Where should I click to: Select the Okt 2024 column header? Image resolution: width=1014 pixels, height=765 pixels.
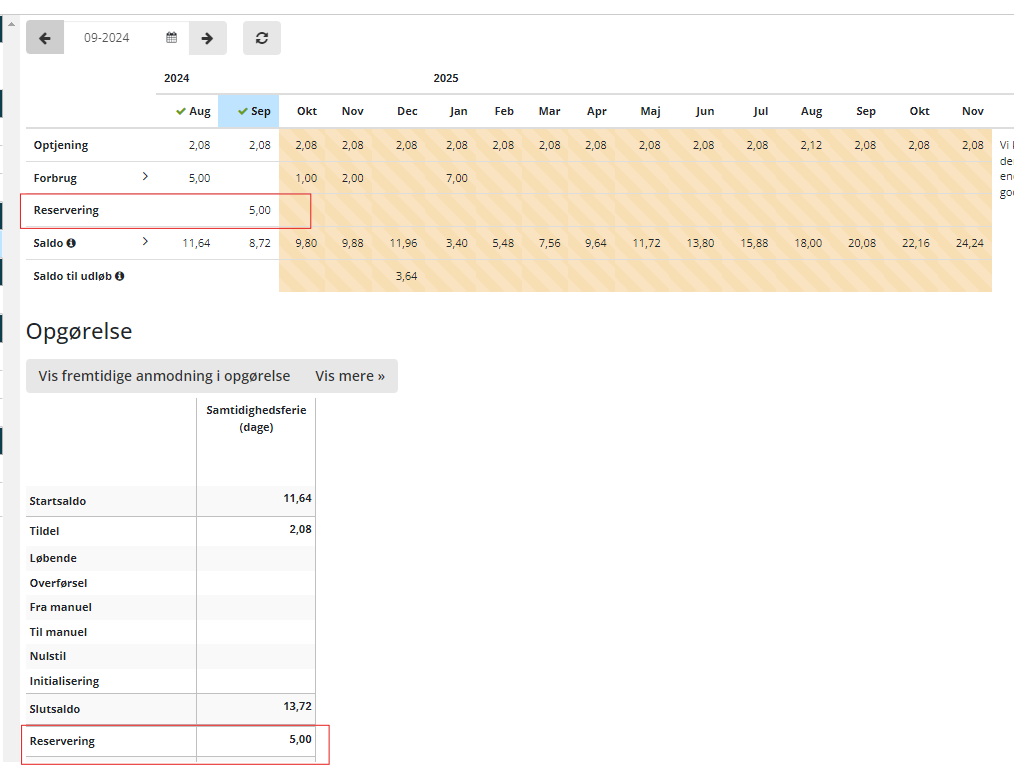pos(306,112)
